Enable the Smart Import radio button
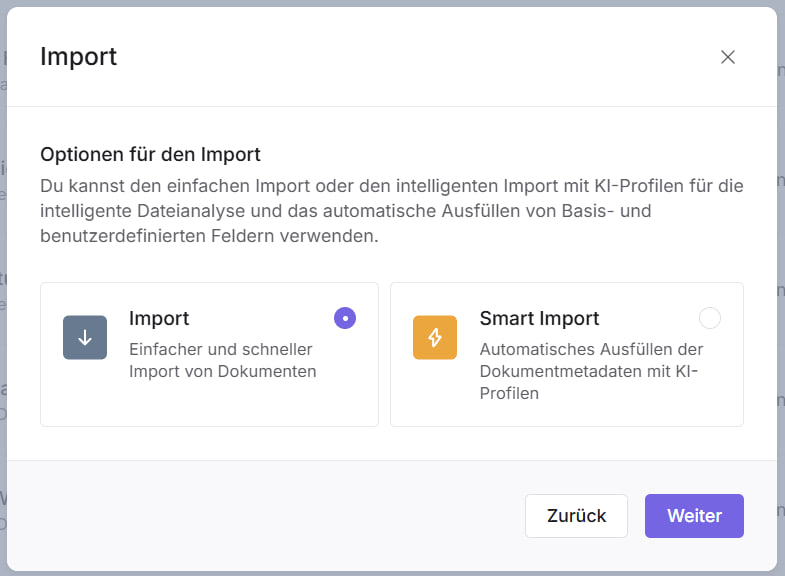 (x=709, y=318)
